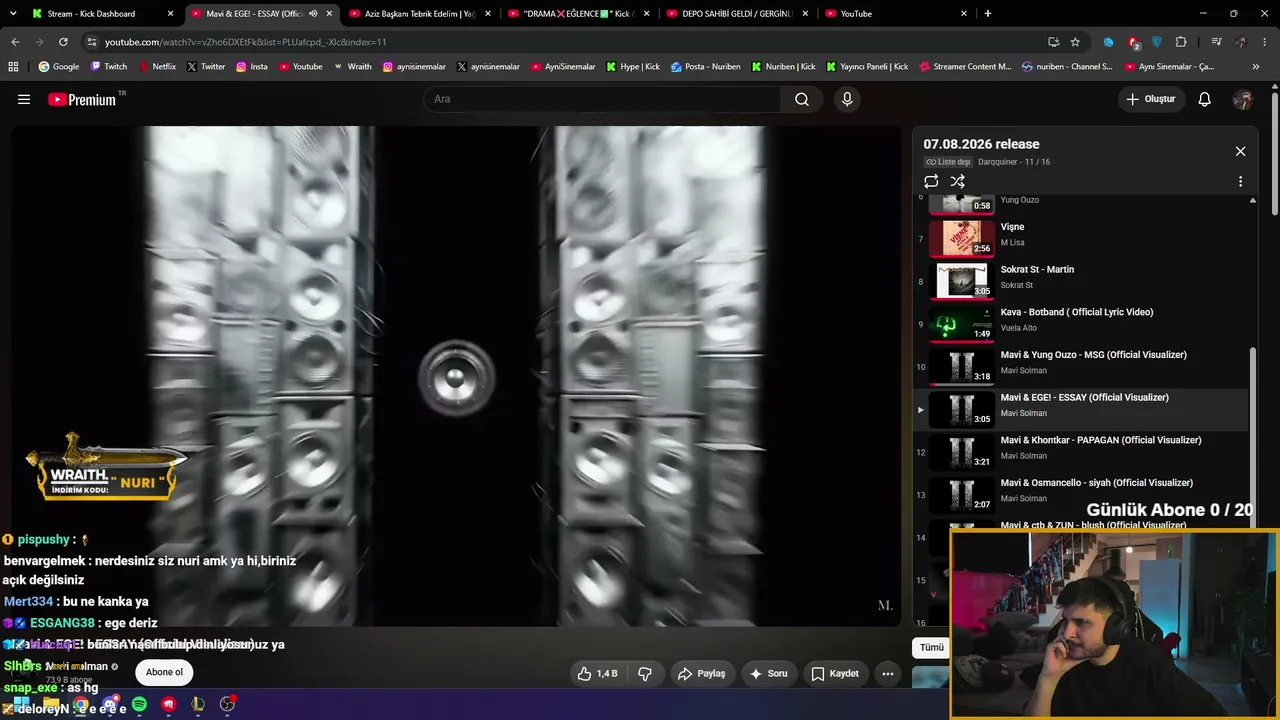Image resolution: width=1280 pixels, height=720 pixels.
Task: Open Discord from the taskbar
Action: tap(110, 704)
